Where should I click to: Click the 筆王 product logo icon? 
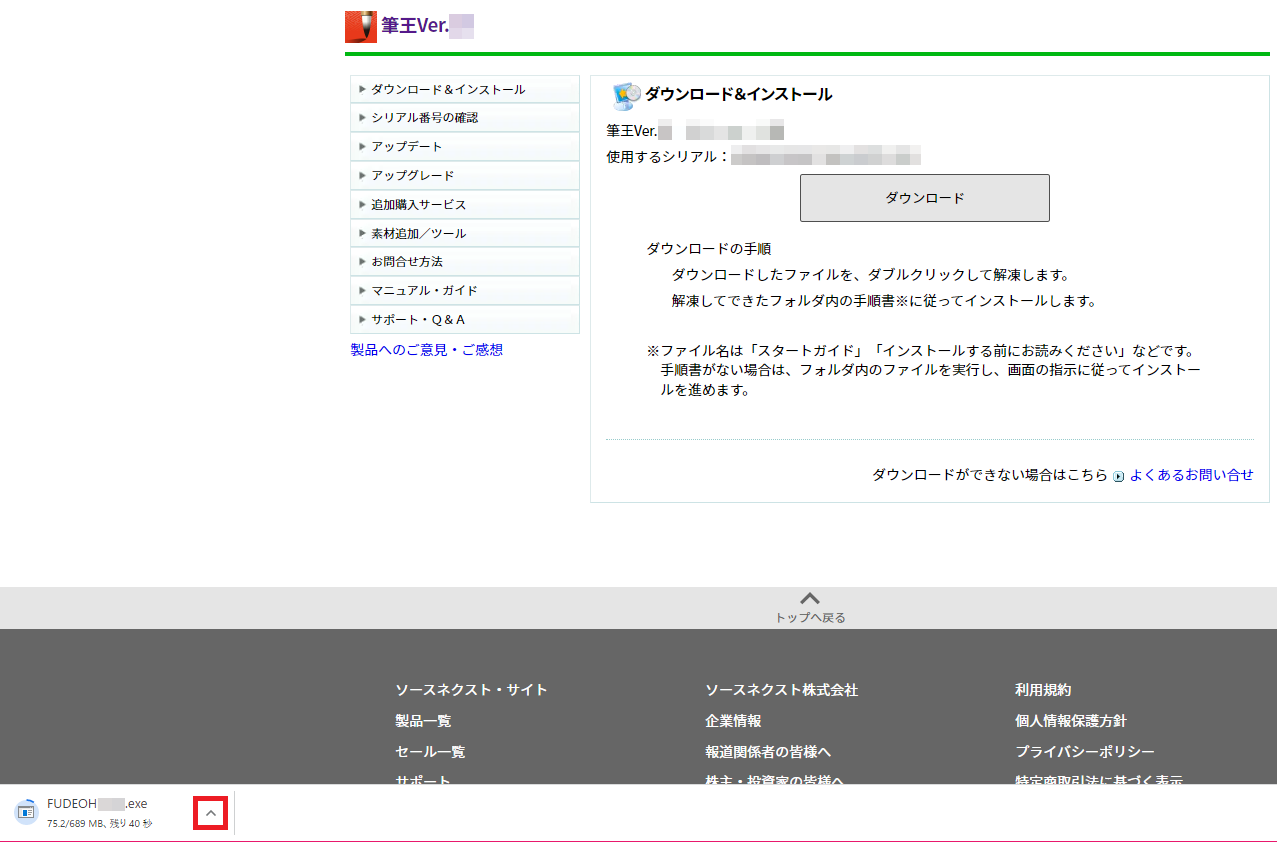[x=361, y=27]
